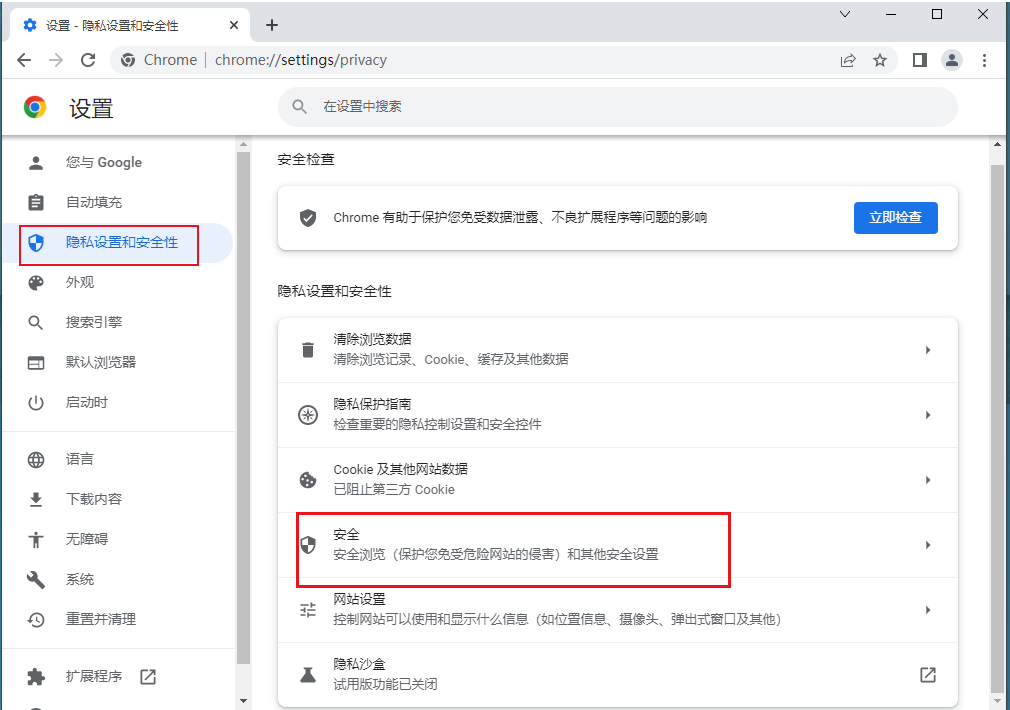
Task: Expand arrow on 清除浏览数据 row
Action: (928, 350)
